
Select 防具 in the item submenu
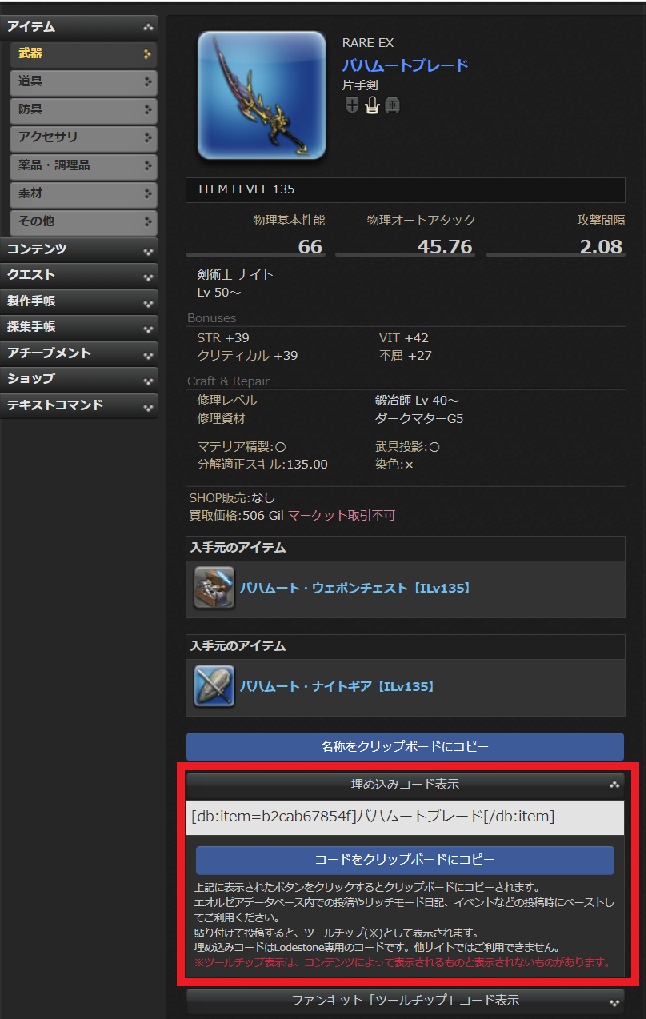[84, 109]
